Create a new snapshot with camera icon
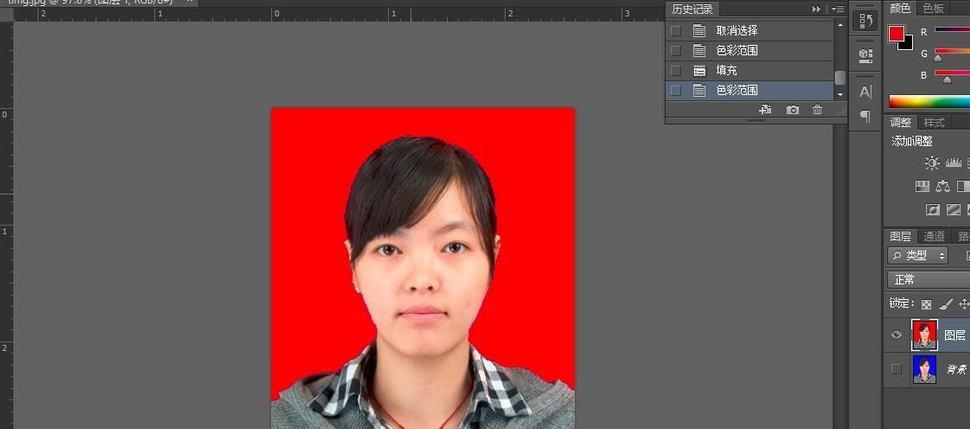Viewport: 970px width, 429px height. click(x=792, y=110)
